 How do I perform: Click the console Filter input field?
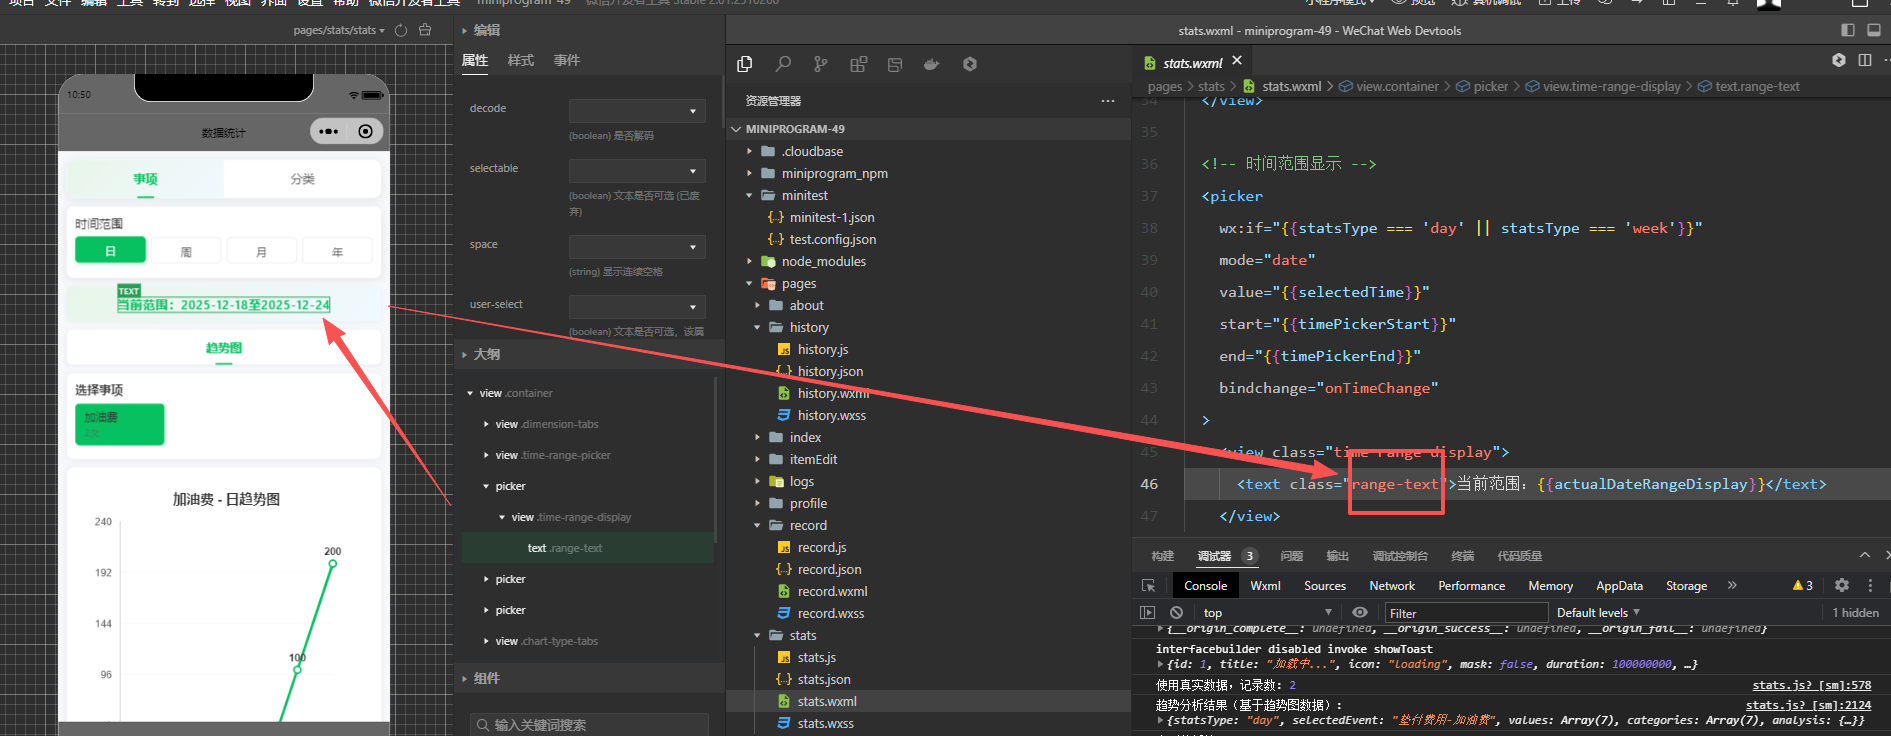(1465, 613)
